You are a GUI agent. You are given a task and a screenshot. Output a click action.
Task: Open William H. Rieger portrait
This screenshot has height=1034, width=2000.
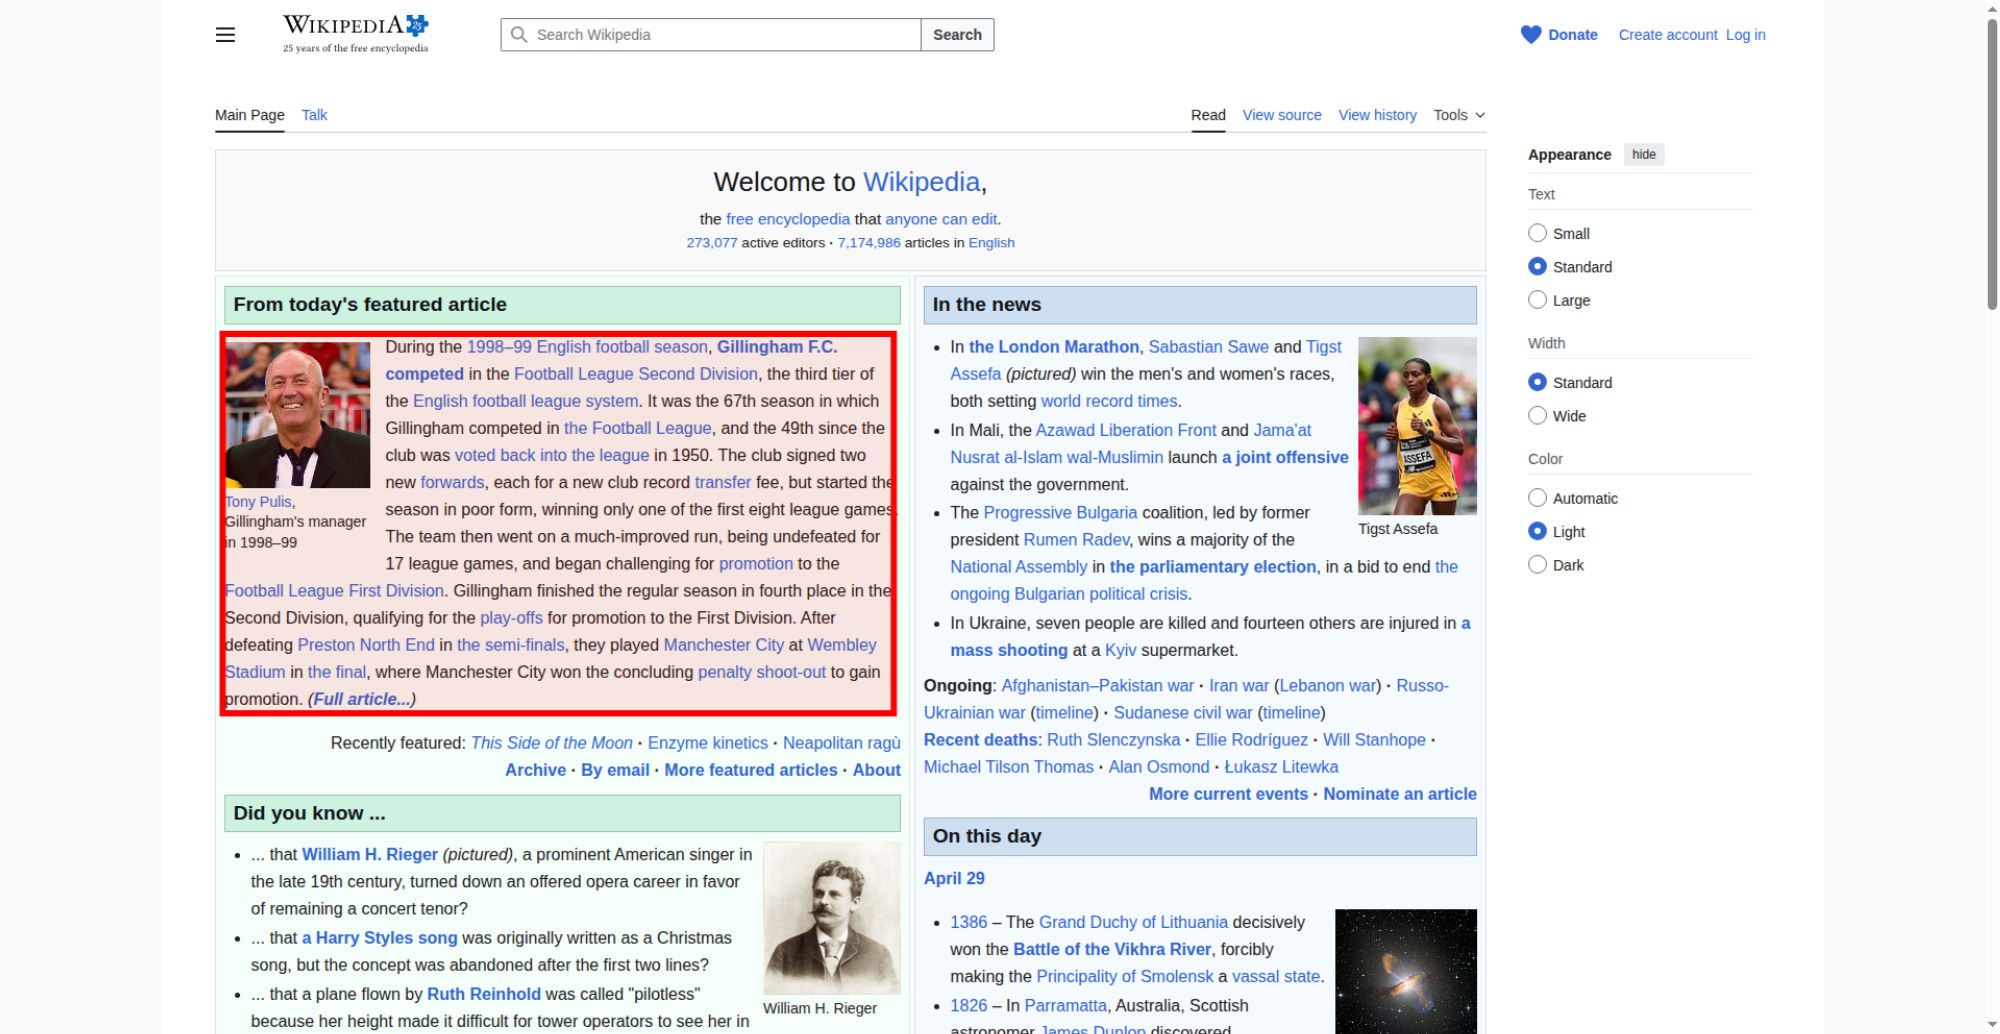[831, 917]
